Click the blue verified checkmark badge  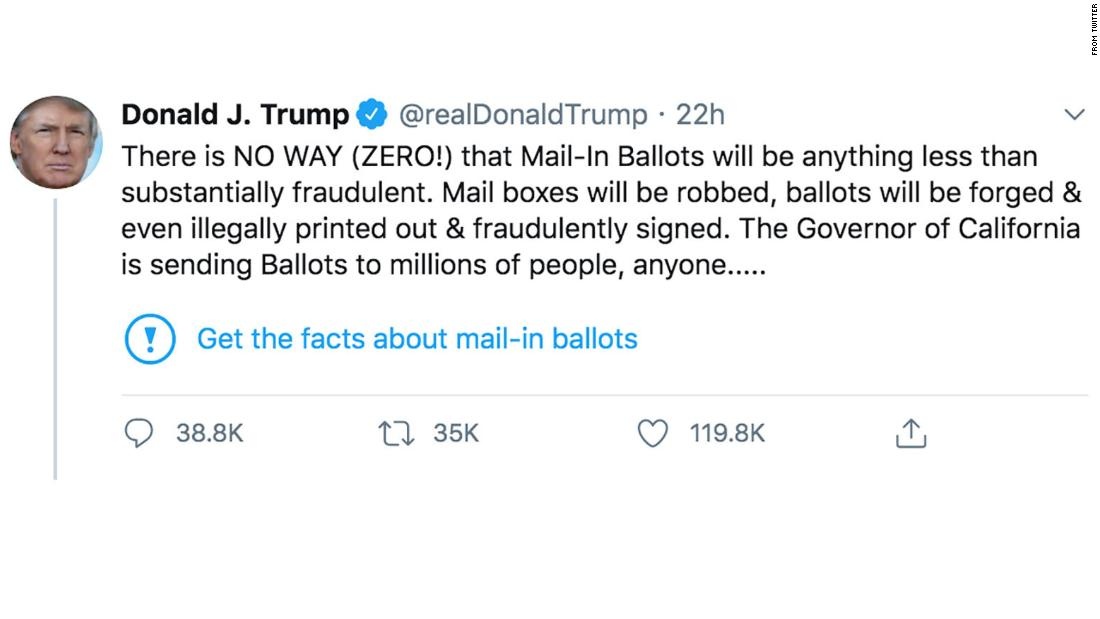point(373,115)
